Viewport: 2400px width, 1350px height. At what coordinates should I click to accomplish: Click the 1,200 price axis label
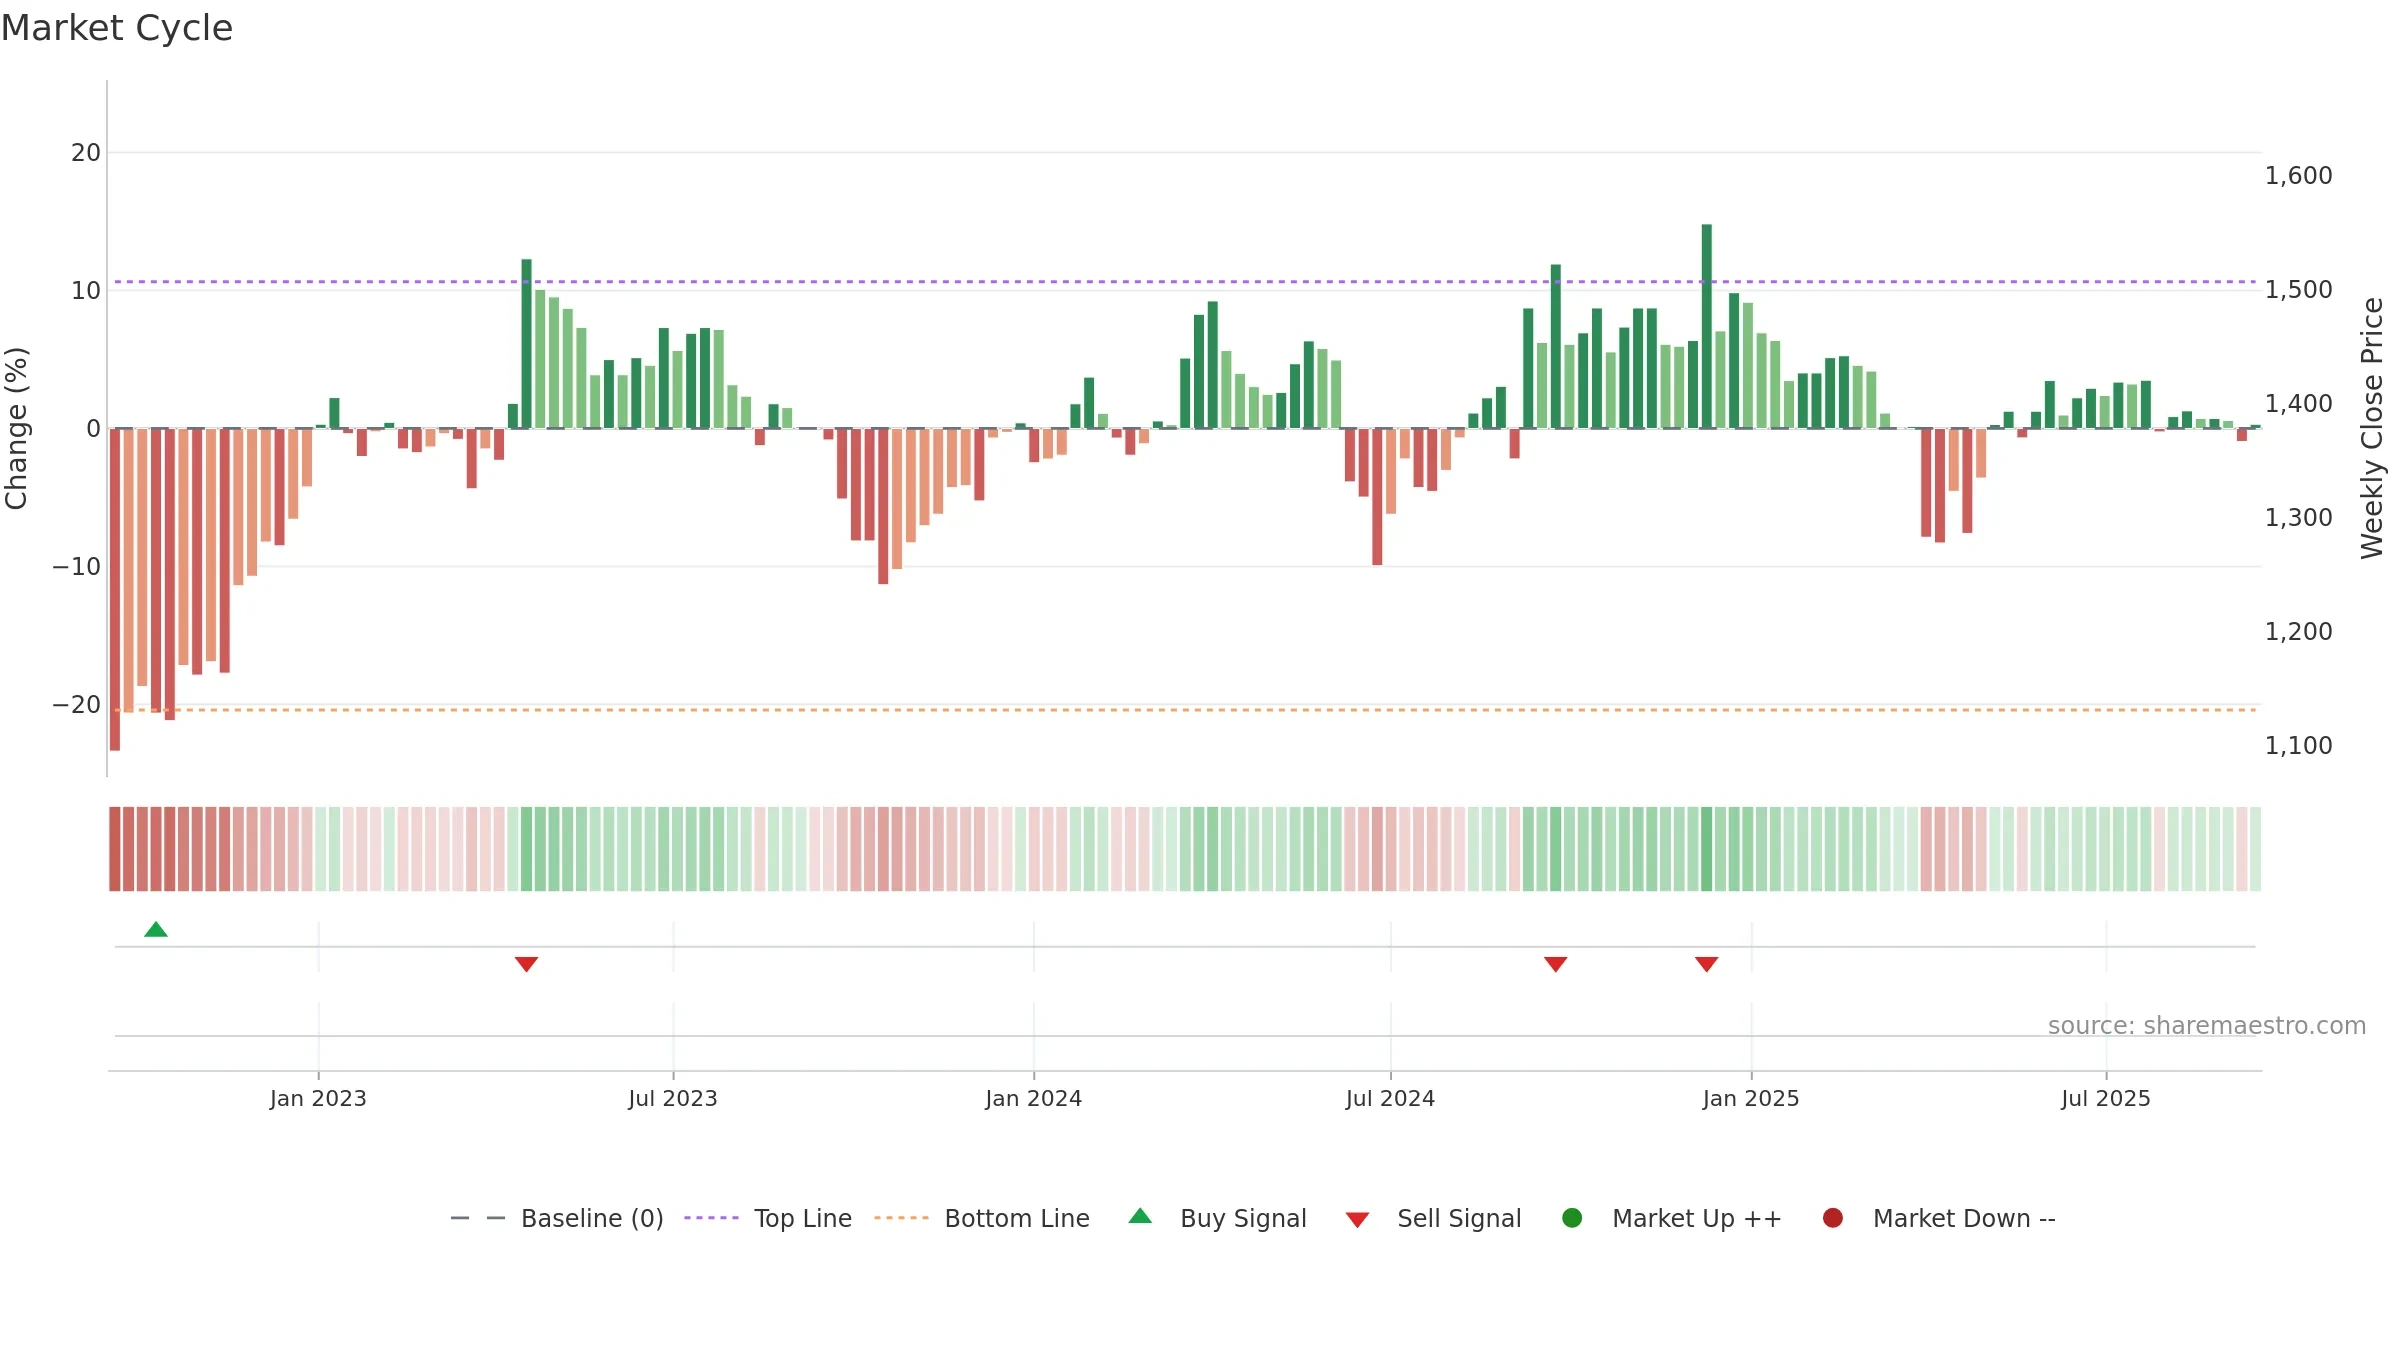pos(2298,632)
